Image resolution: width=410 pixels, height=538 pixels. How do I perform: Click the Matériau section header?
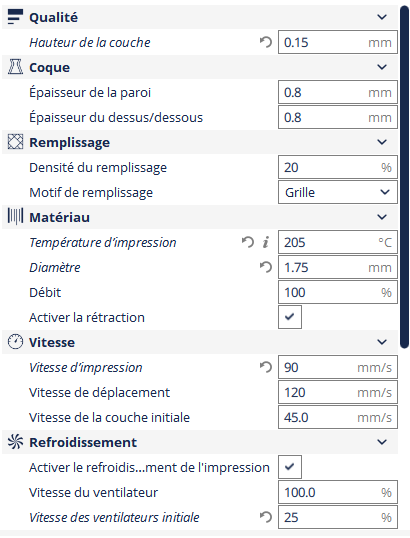tap(200, 217)
